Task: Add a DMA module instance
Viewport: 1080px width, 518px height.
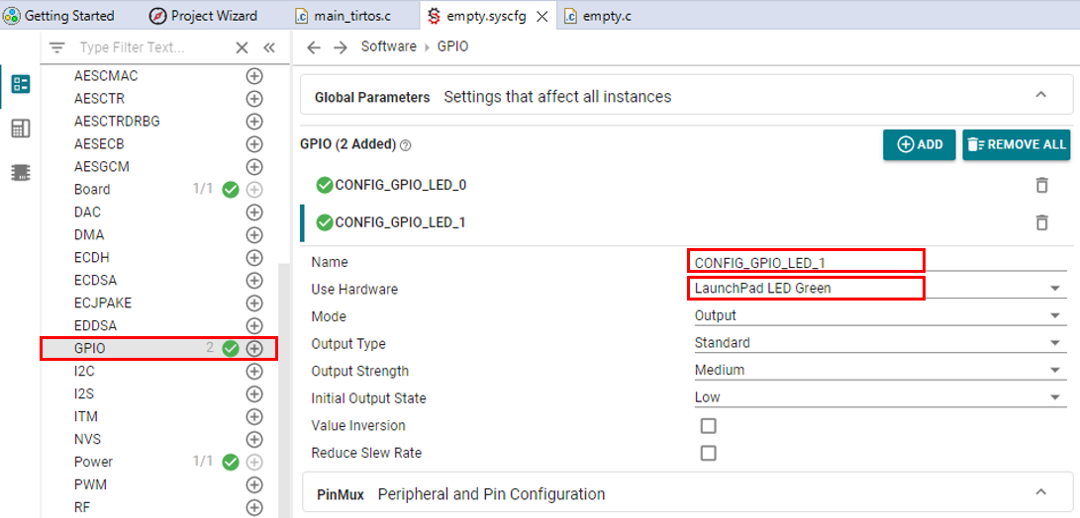Action: click(254, 235)
